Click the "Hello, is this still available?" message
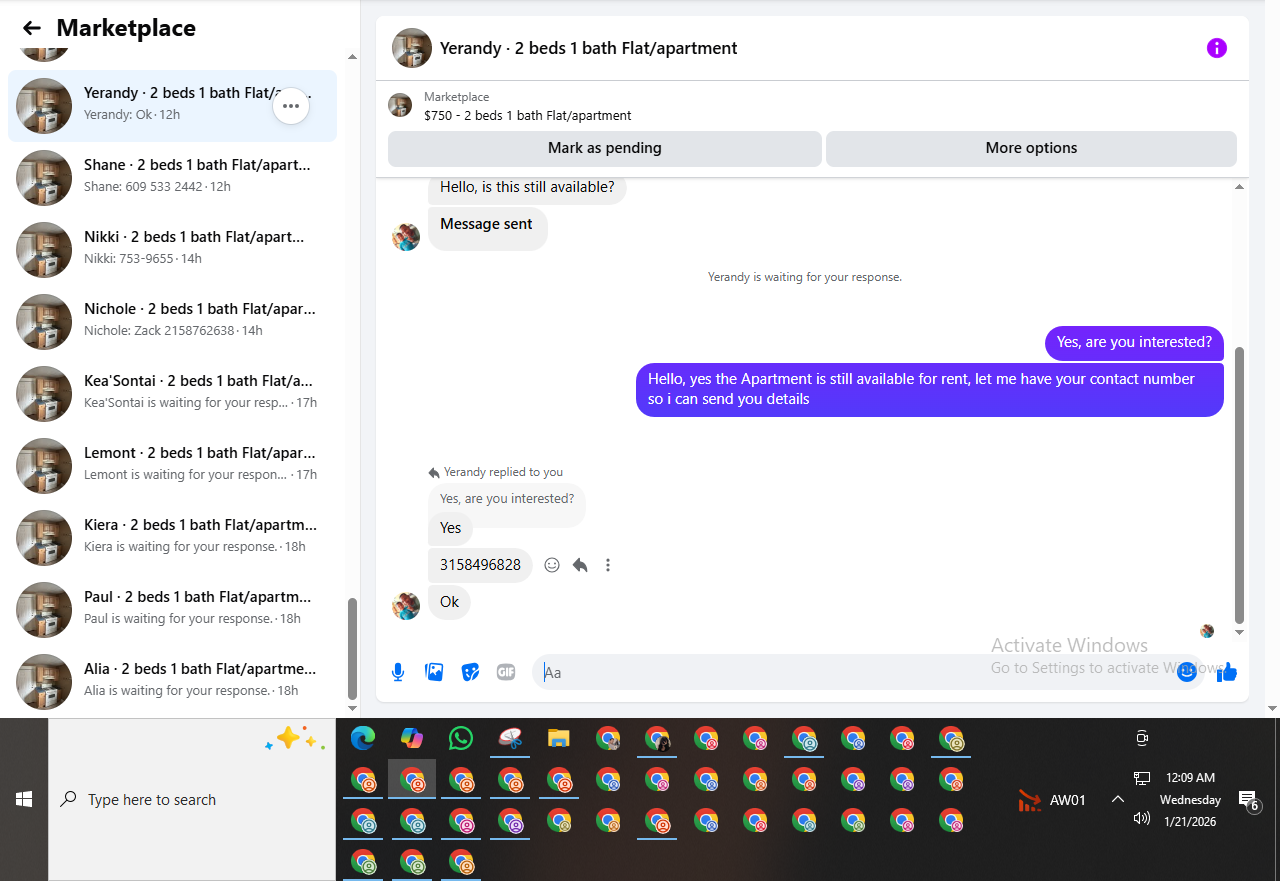The height and width of the screenshot is (881, 1280). tap(527, 187)
